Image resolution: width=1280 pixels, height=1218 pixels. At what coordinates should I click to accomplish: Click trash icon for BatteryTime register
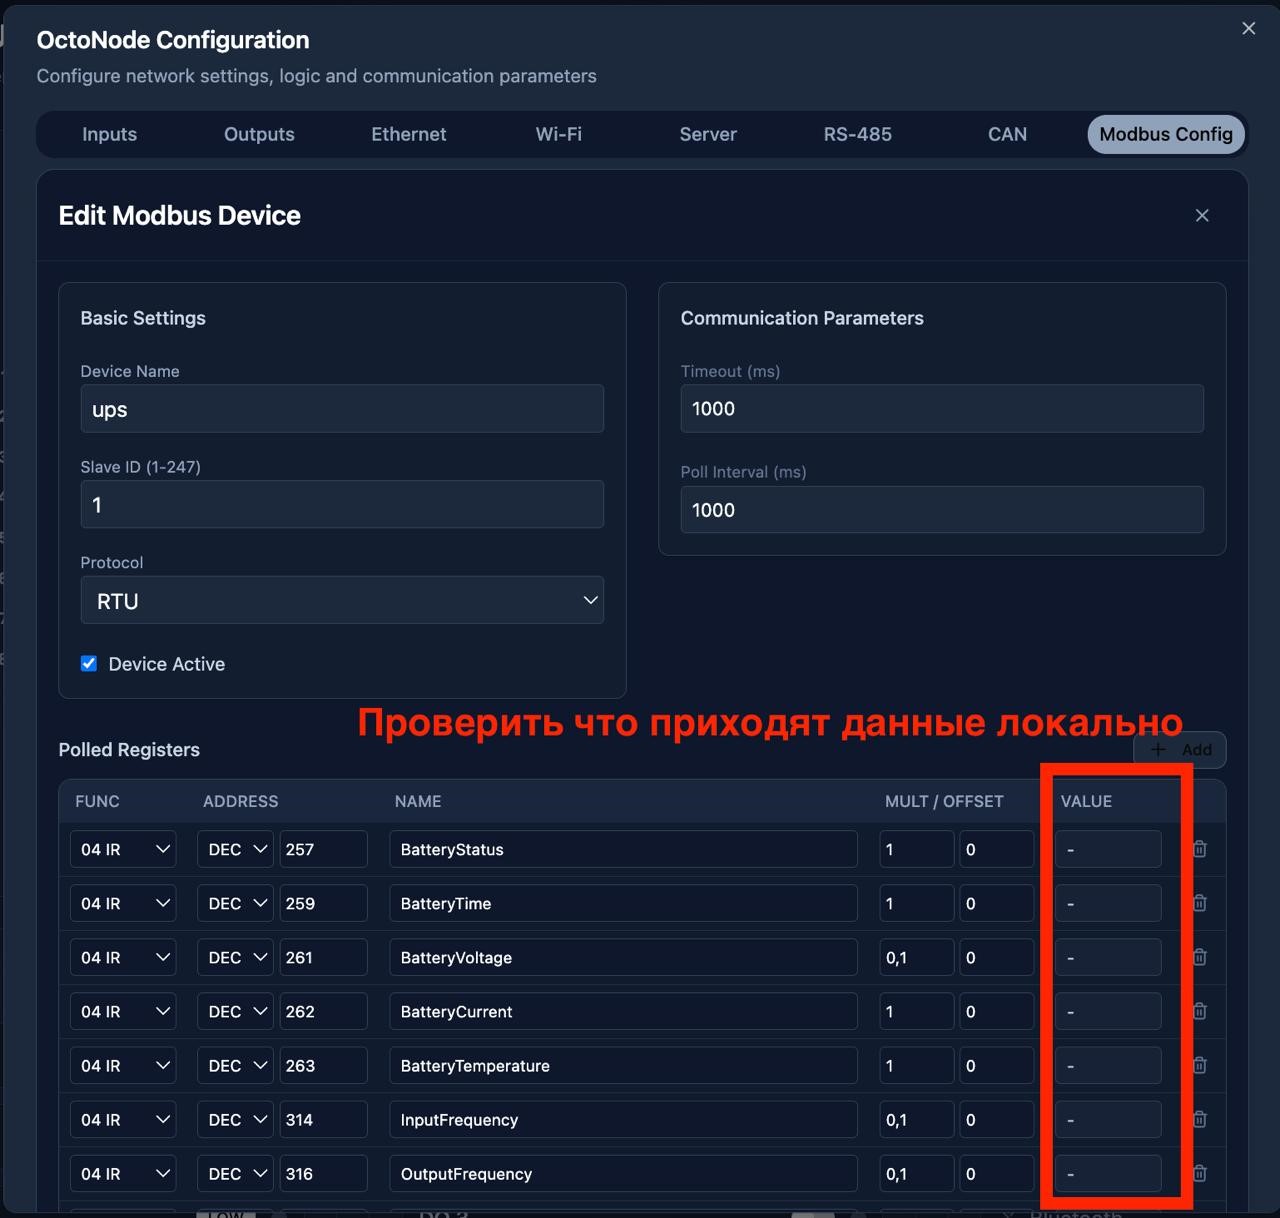point(1200,903)
